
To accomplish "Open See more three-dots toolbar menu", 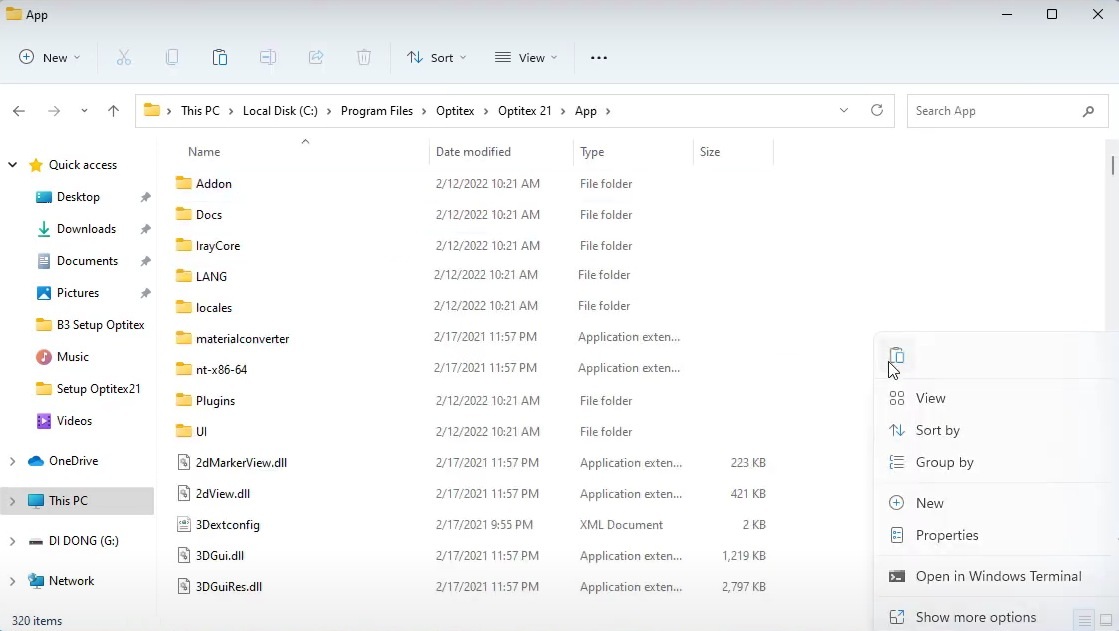I will tap(599, 58).
